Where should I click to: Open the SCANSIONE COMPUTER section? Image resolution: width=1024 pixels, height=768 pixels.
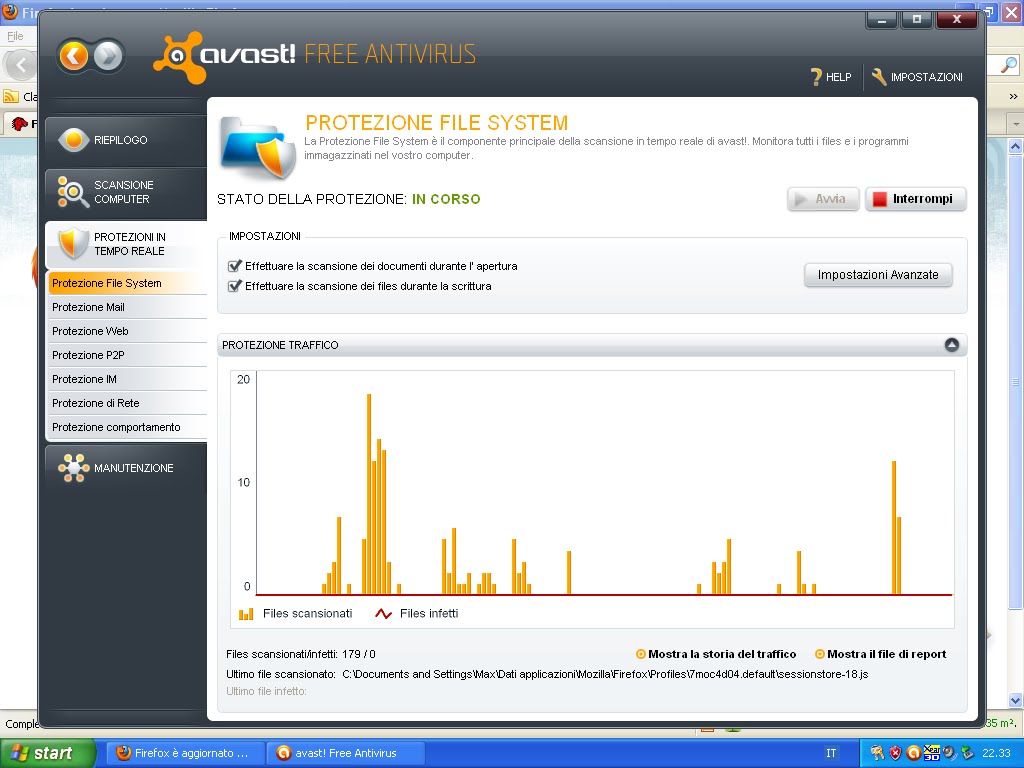(126, 192)
